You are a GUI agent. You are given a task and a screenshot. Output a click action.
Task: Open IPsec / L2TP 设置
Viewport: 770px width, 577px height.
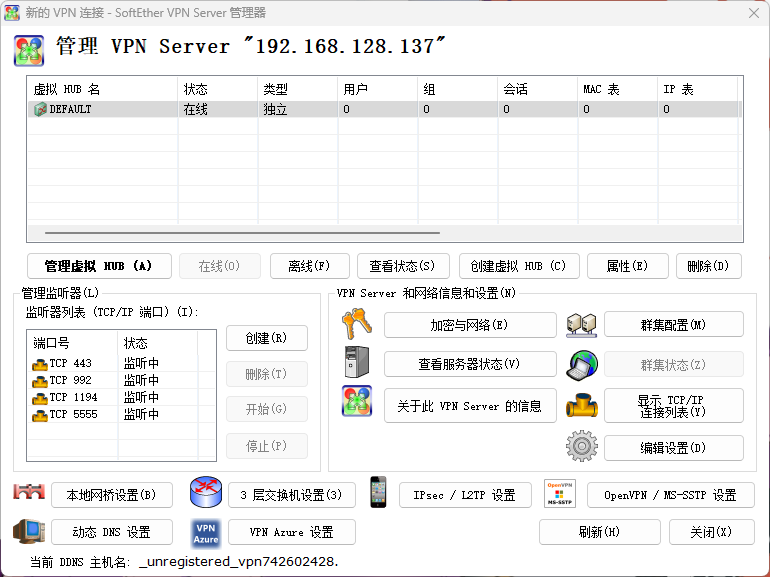point(465,495)
